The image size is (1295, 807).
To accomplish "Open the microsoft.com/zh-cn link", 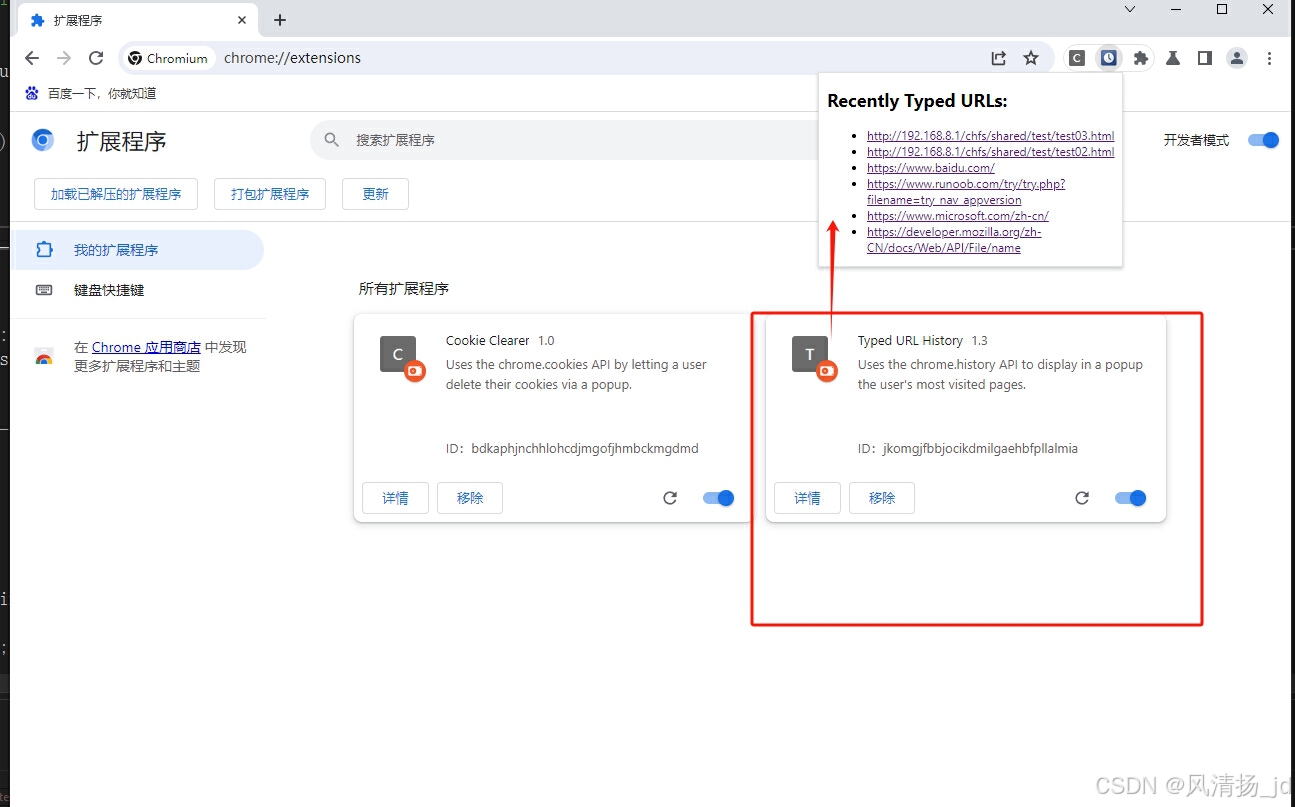I will coord(957,216).
